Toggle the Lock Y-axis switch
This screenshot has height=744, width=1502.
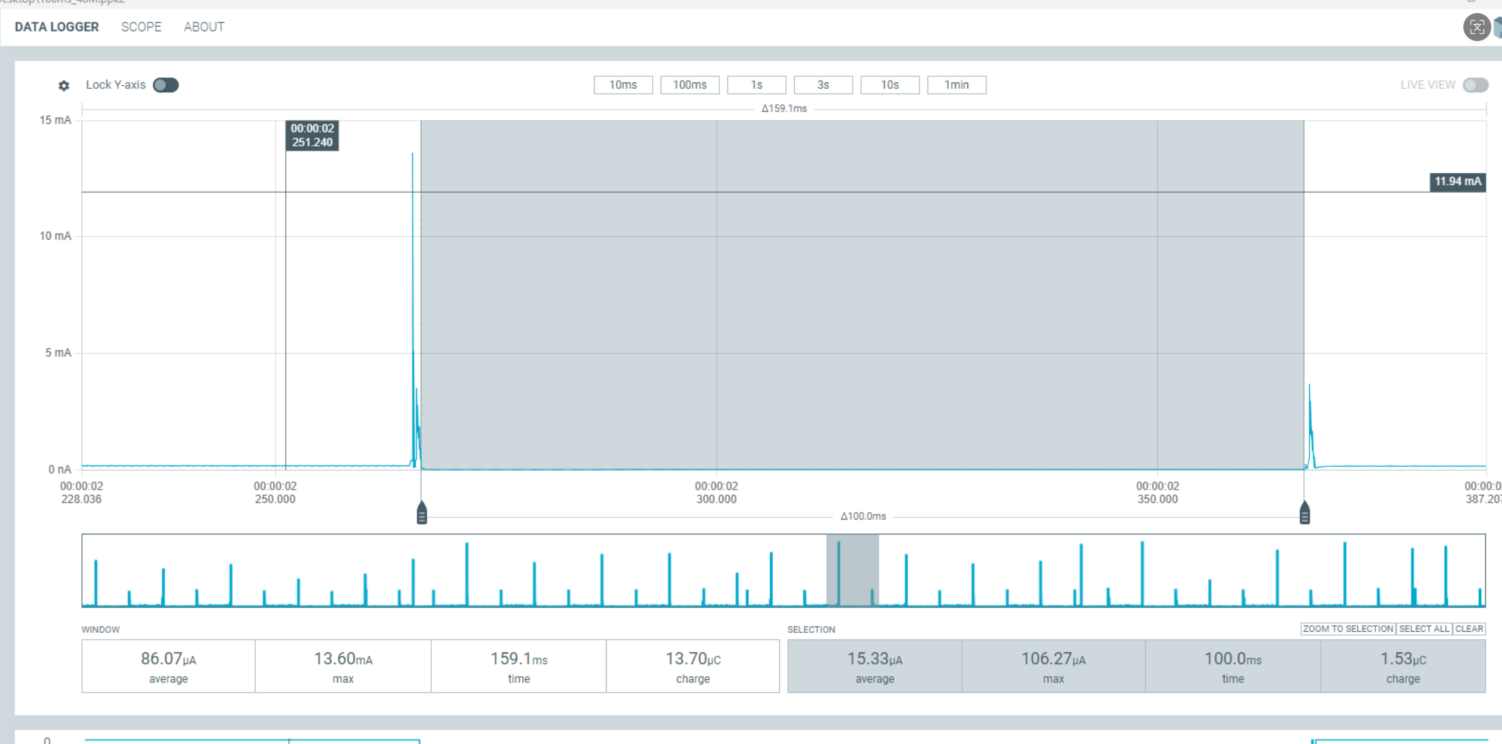click(166, 85)
